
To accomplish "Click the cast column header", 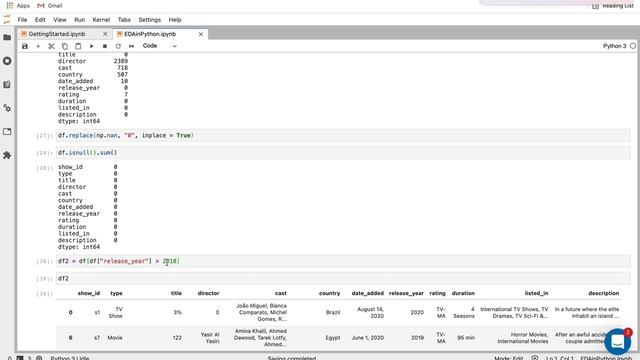I will pyautogui.click(x=280, y=293).
